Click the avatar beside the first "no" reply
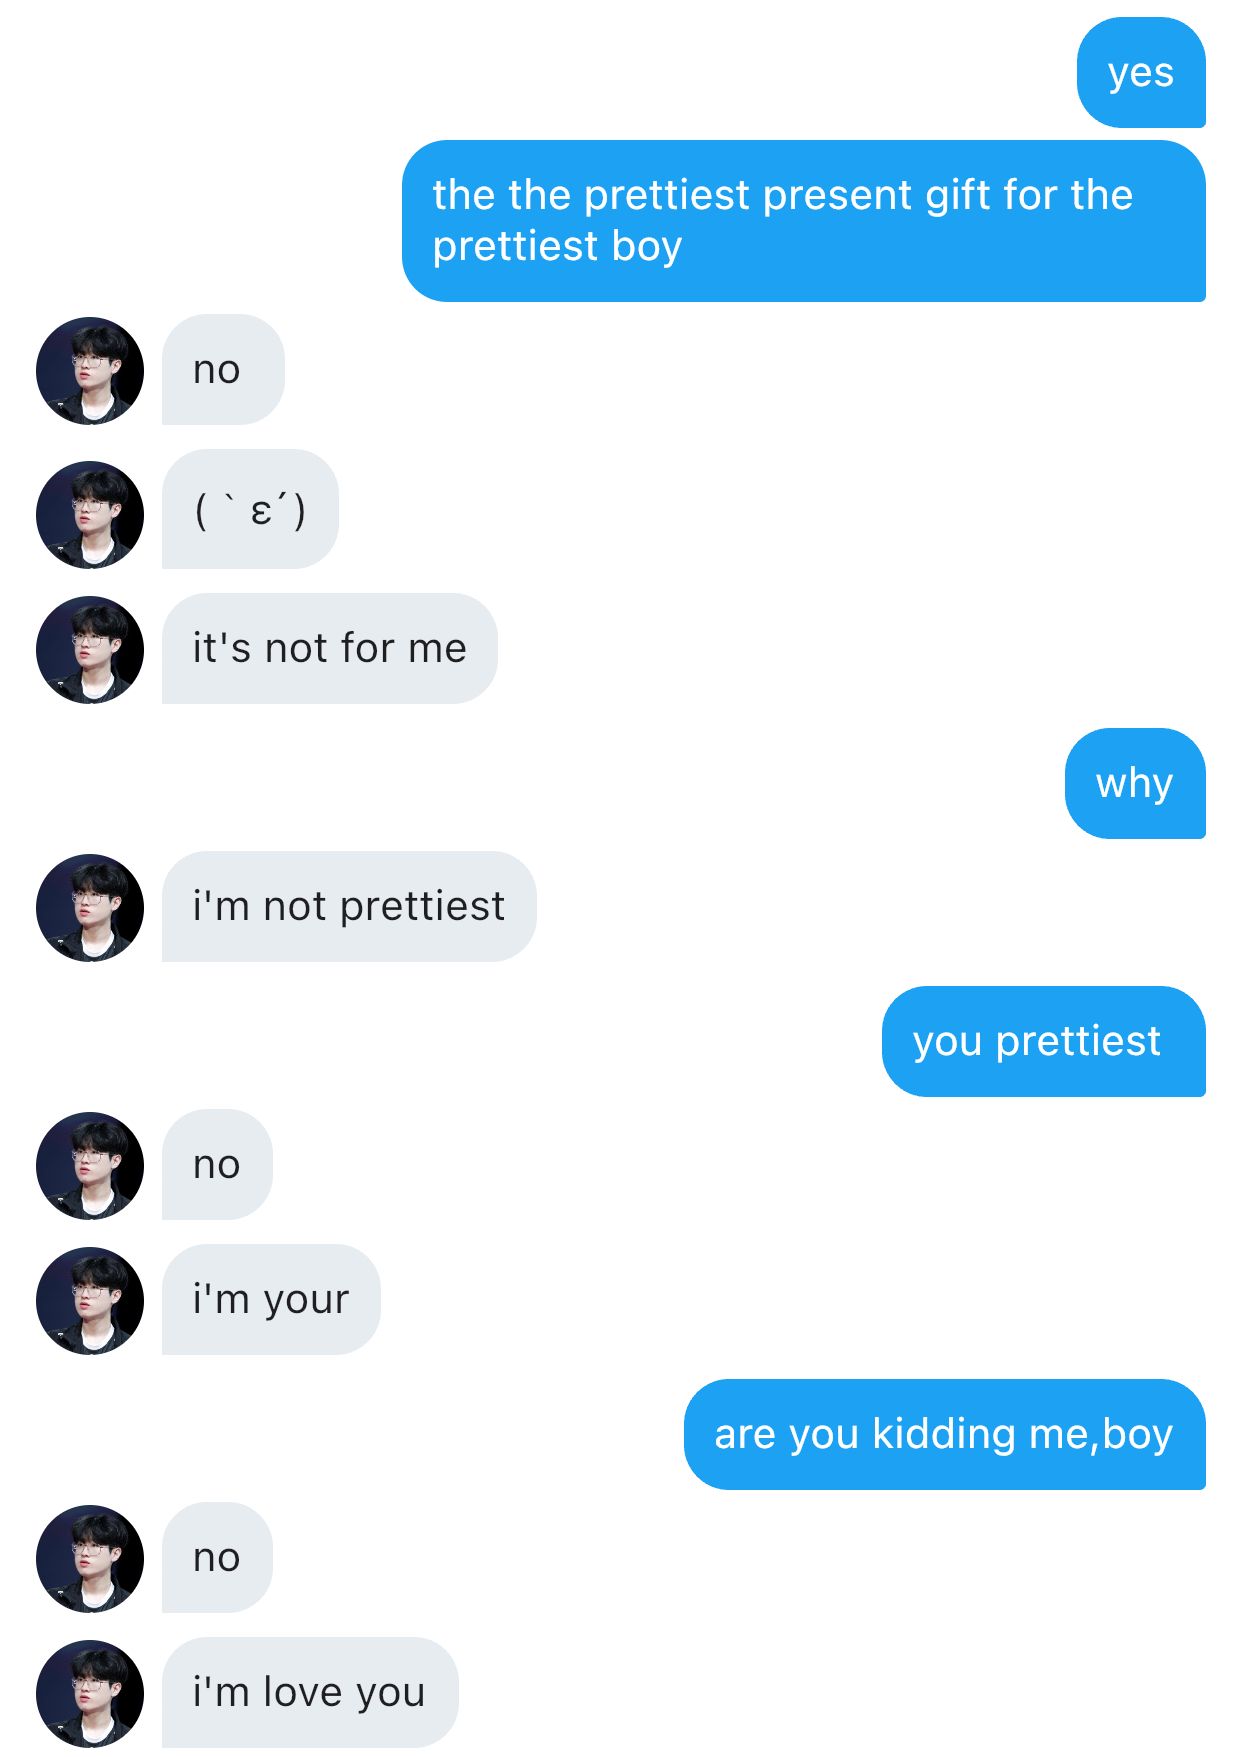This screenshot has width=1242, height=1757. pos(90,371)
